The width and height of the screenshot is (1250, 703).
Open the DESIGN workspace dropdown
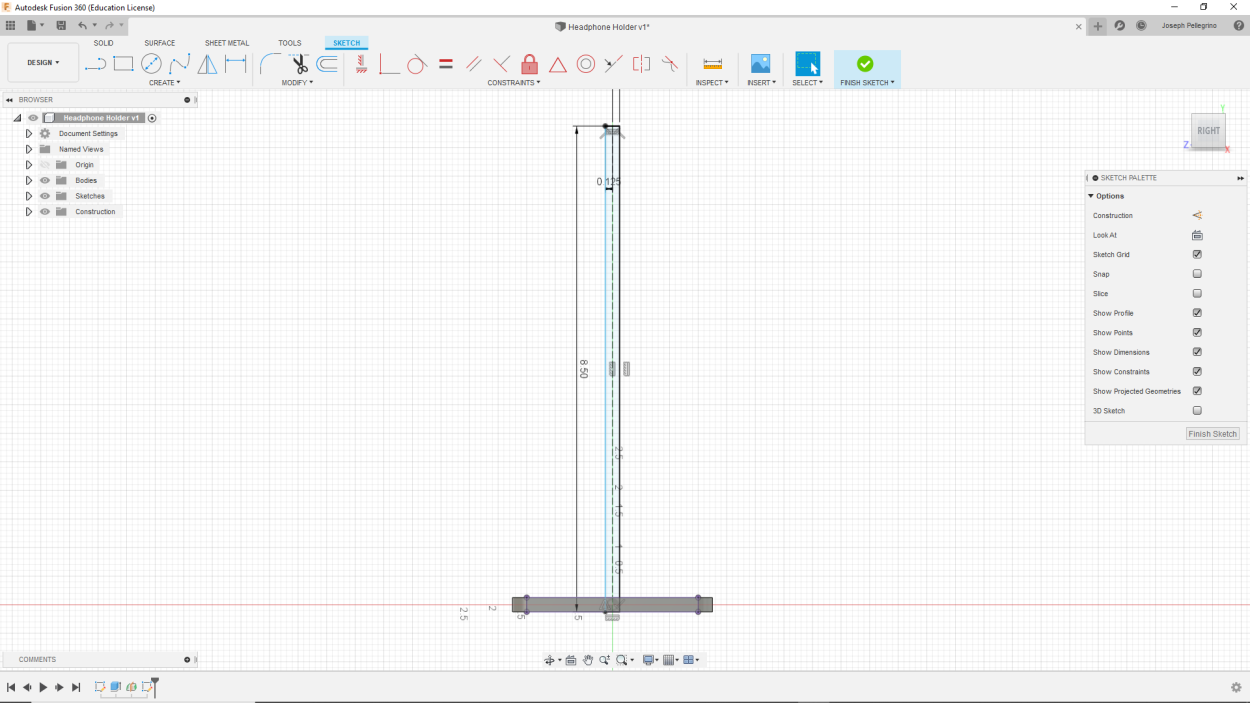[43, 63]
